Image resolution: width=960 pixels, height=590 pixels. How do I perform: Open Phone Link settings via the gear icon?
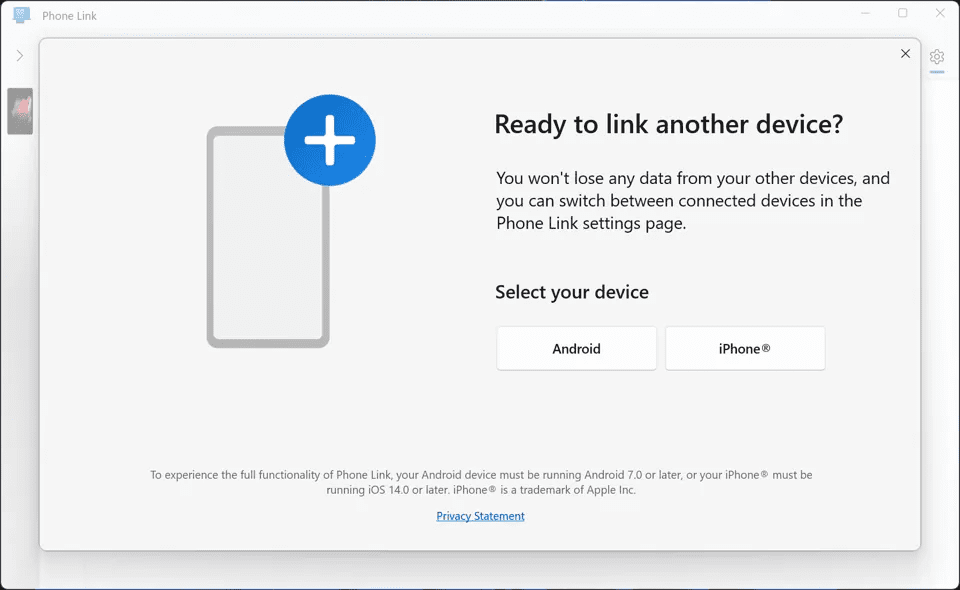click(937, 57)
